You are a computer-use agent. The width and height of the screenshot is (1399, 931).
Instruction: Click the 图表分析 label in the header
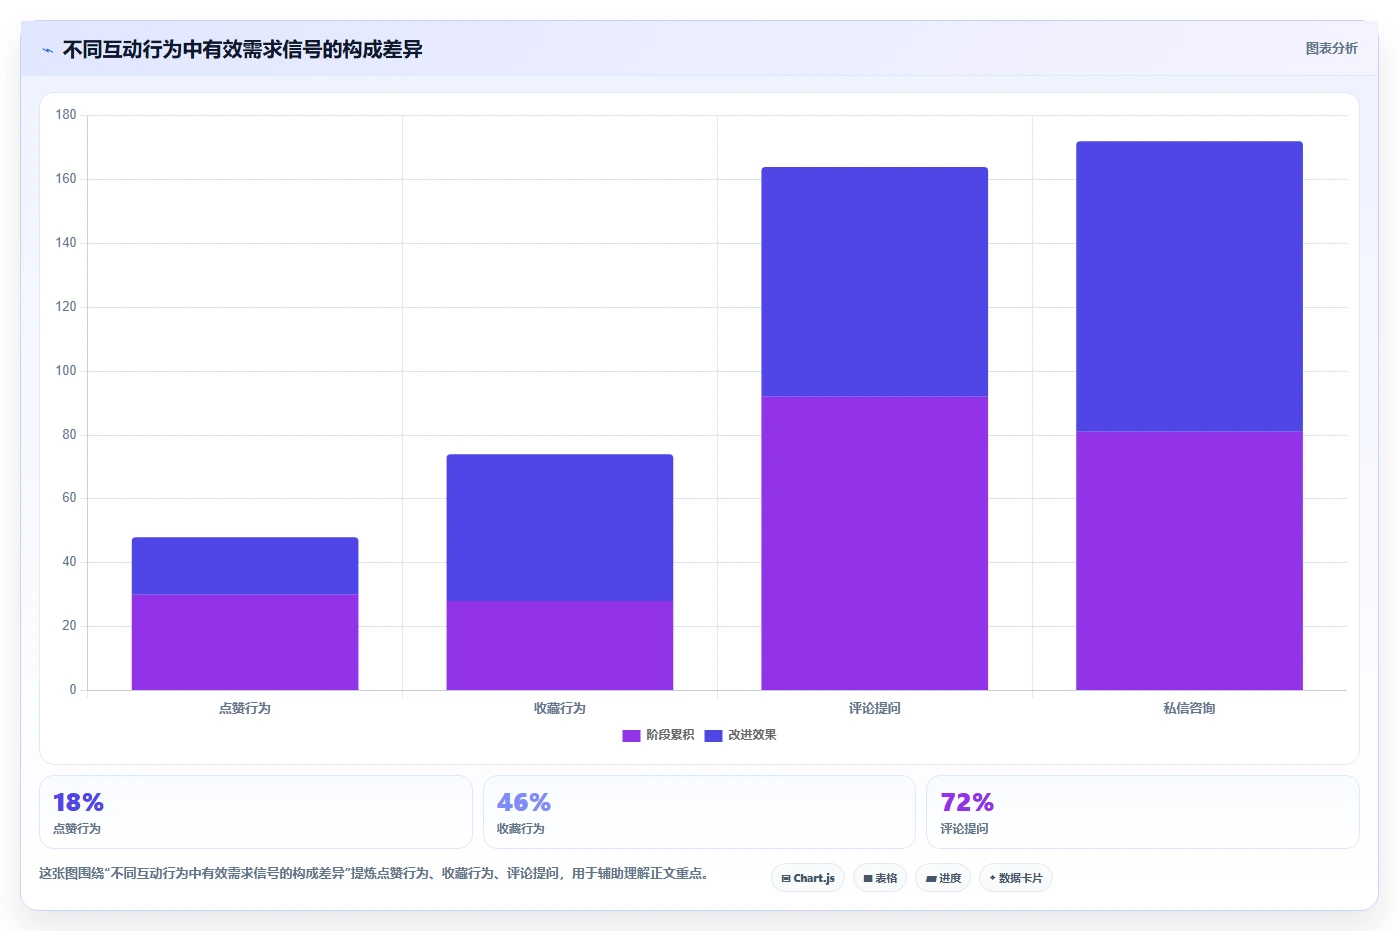[1331, 48]
